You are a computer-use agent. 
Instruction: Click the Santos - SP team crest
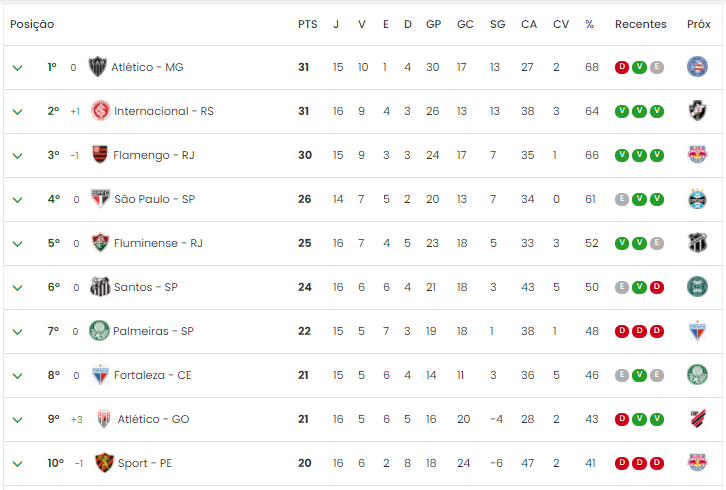[x=100, y=287]
